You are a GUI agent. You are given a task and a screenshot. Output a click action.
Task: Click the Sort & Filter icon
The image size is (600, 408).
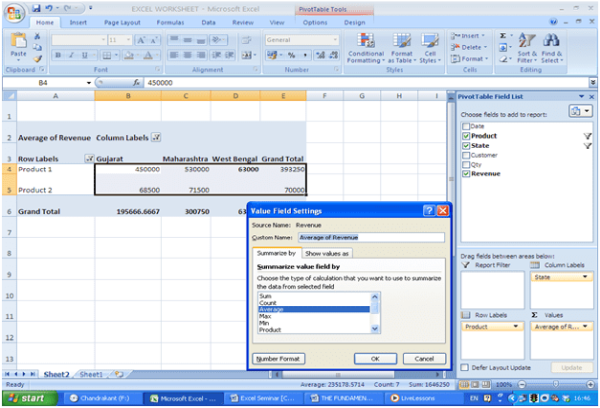coord(527,52)
